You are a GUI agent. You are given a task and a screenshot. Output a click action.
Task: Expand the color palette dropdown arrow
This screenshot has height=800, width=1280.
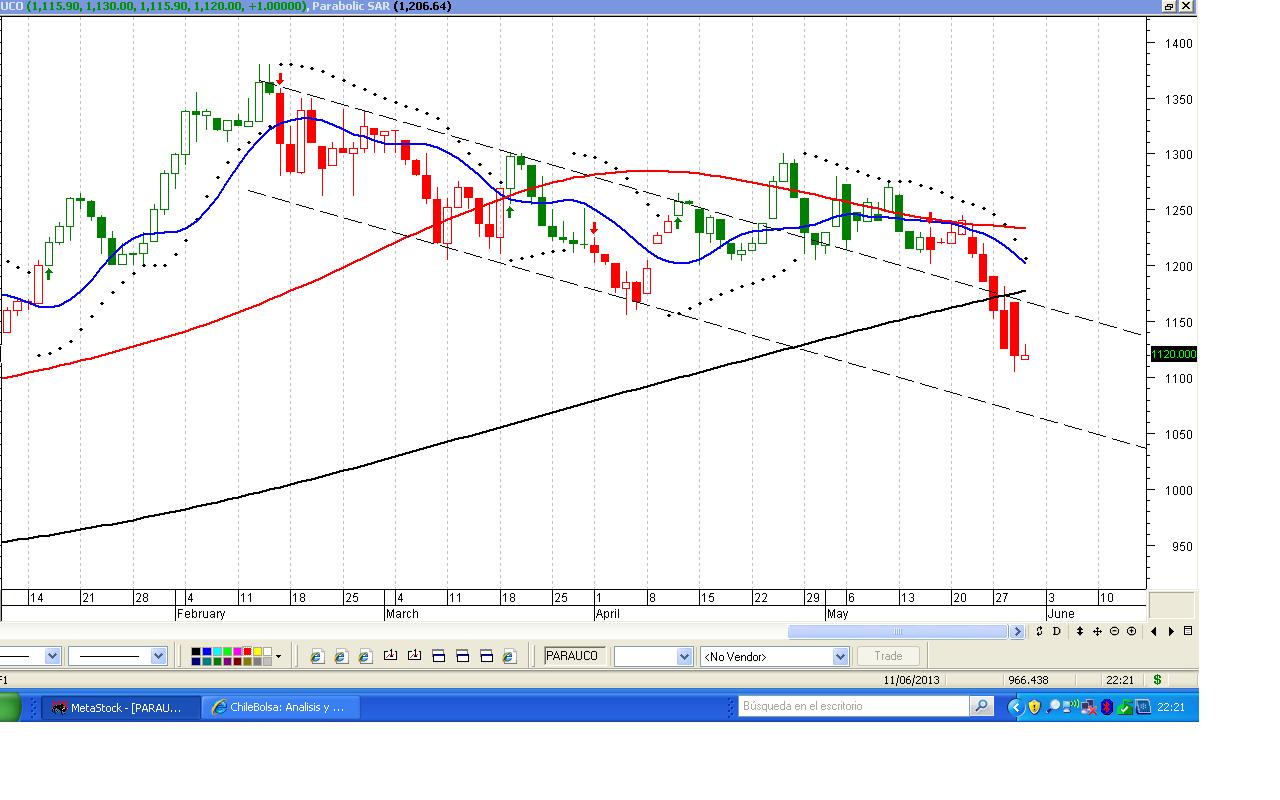(278, 657)
